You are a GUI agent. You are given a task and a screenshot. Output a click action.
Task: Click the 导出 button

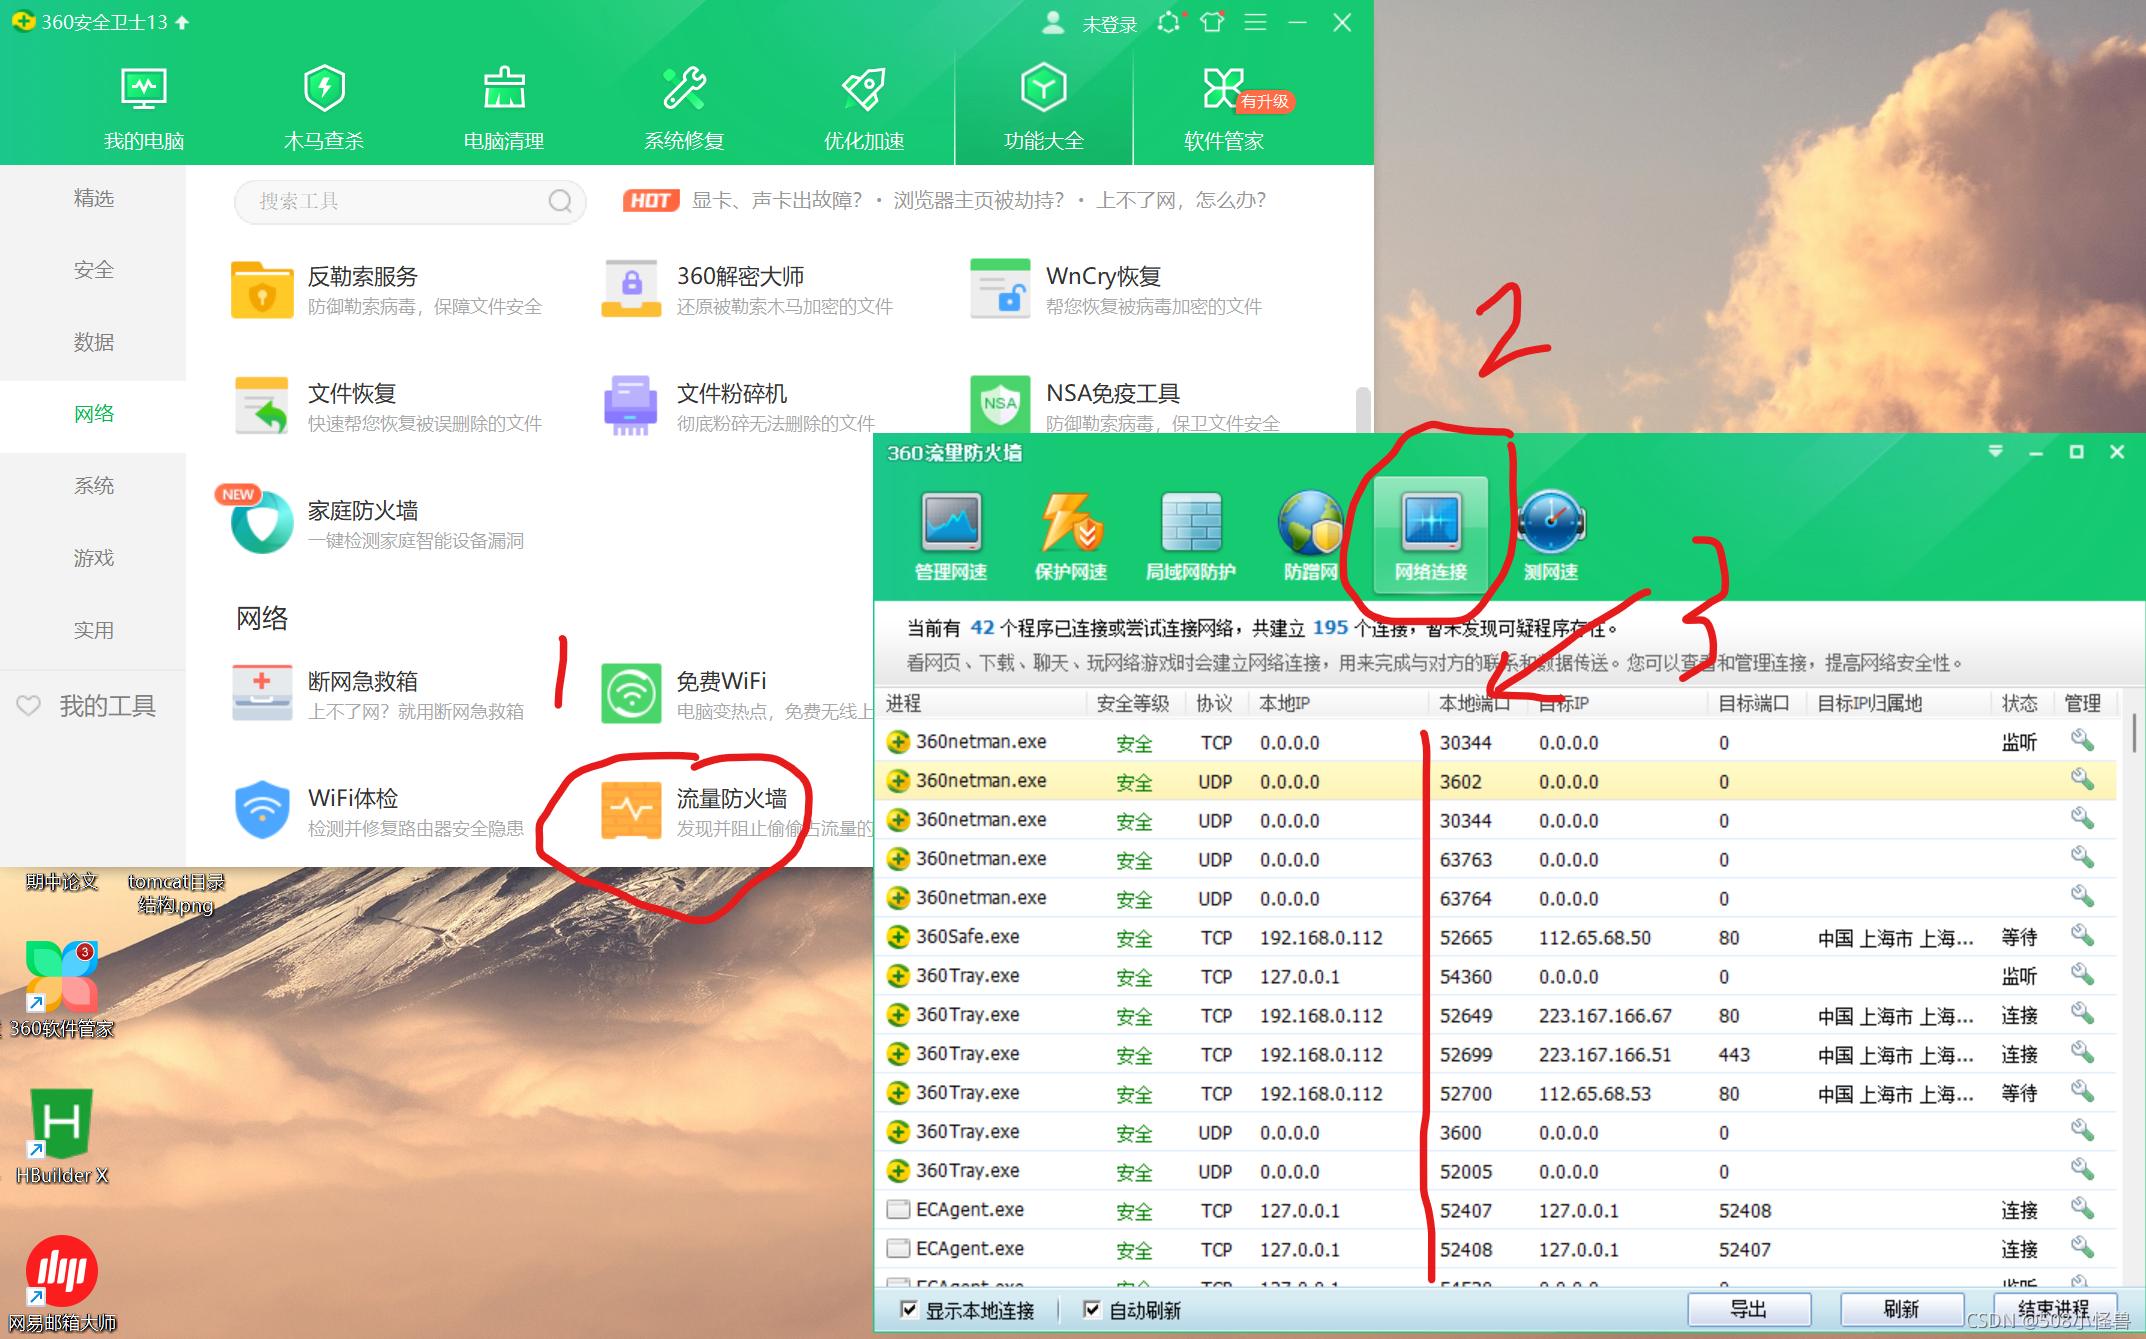(1748, 1309)
